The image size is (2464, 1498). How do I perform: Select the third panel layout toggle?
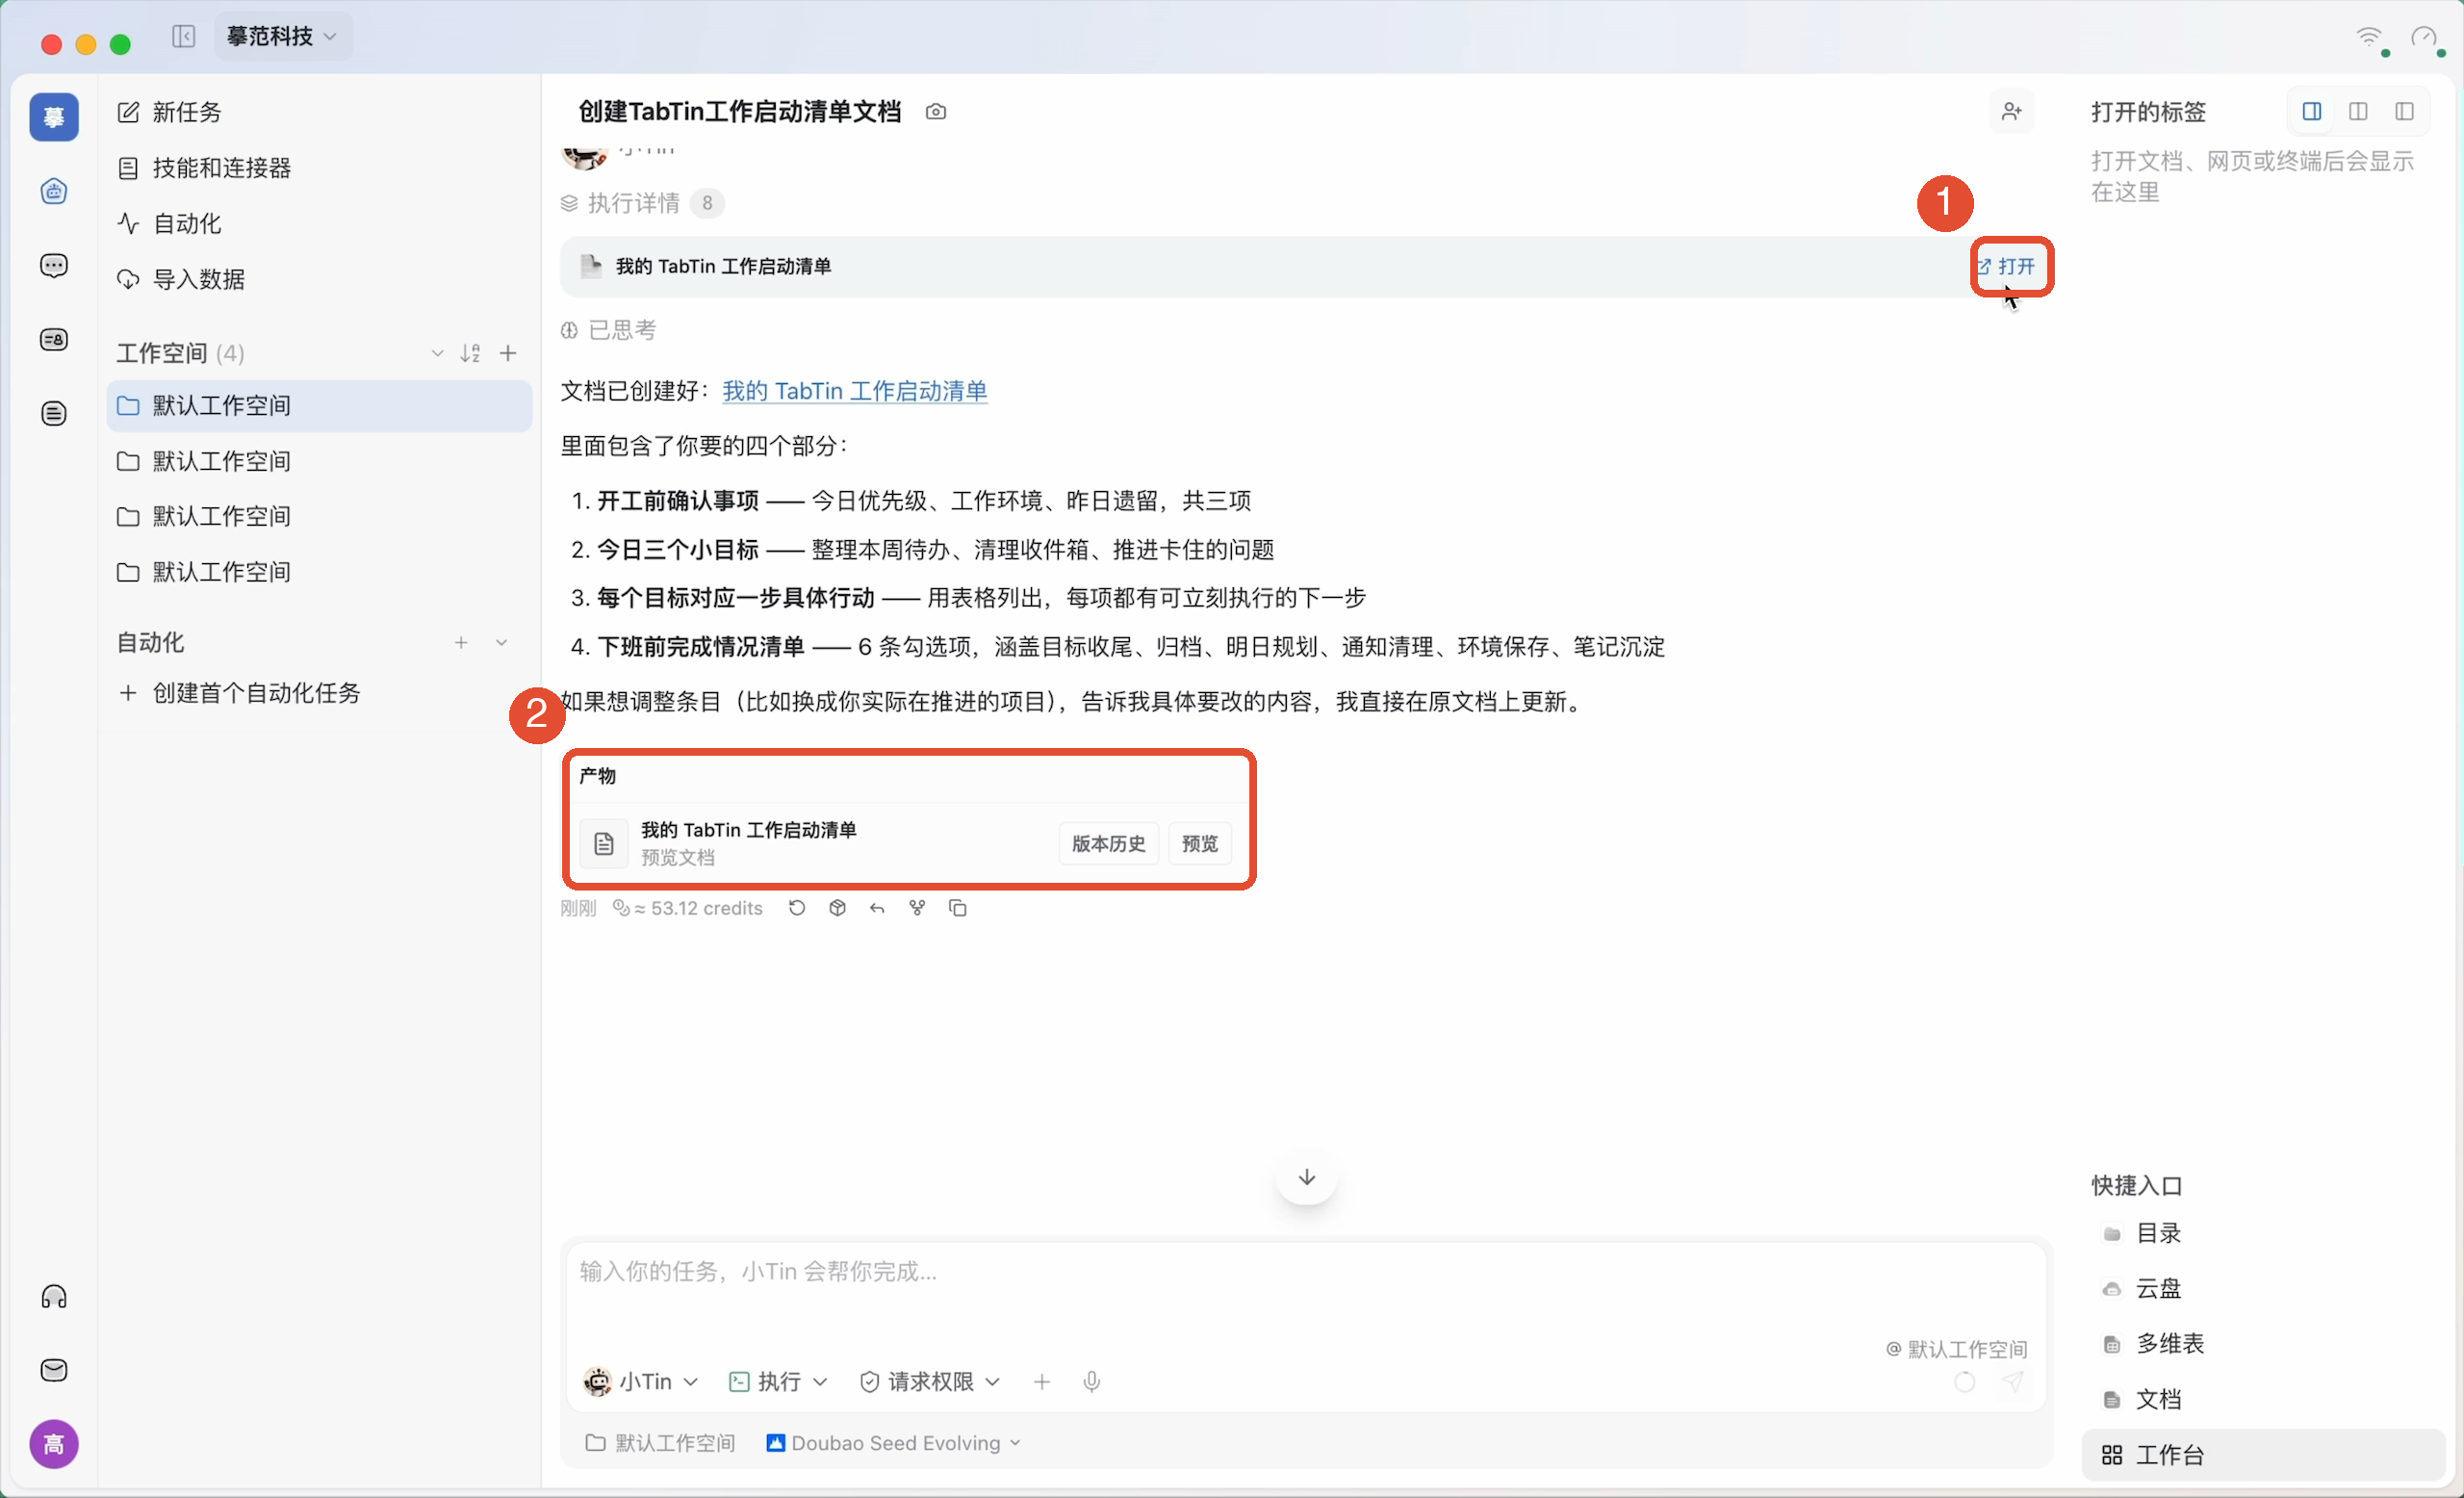2404,112
